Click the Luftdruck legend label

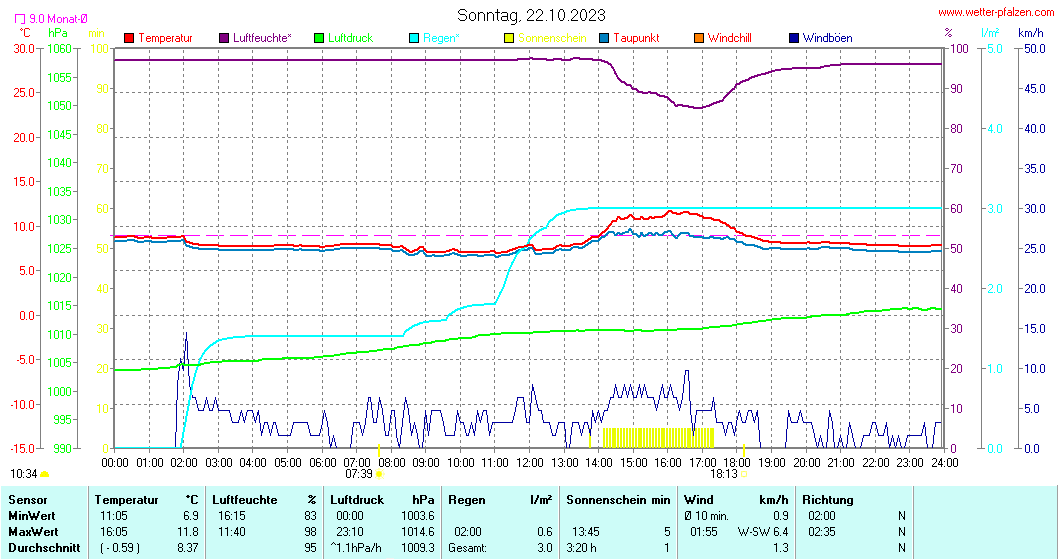[350, 38]
